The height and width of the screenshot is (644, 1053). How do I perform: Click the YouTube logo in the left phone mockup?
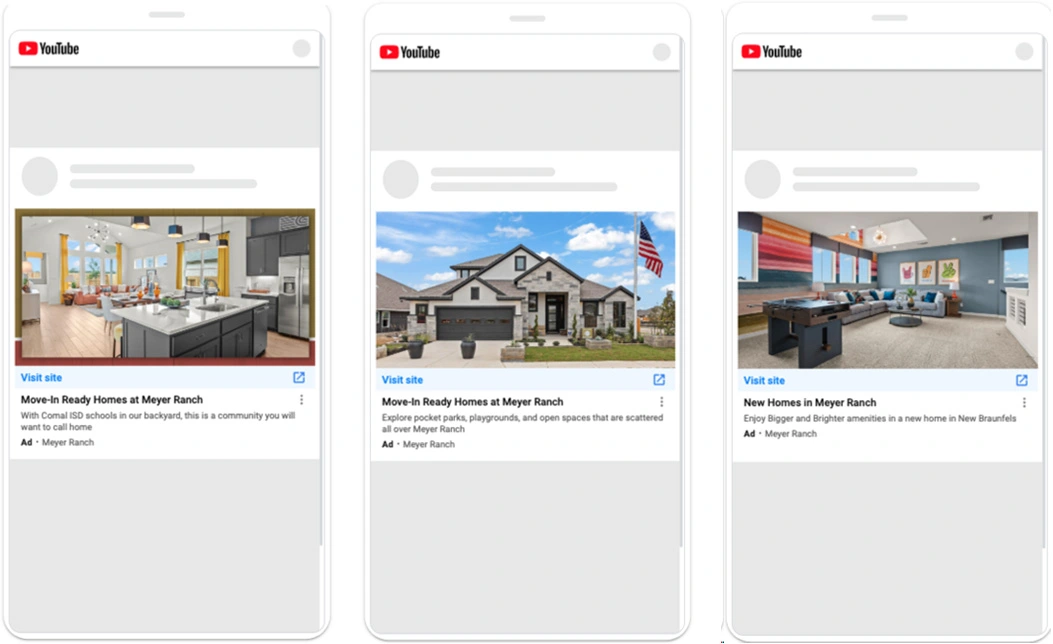click(x=48, y=48)
